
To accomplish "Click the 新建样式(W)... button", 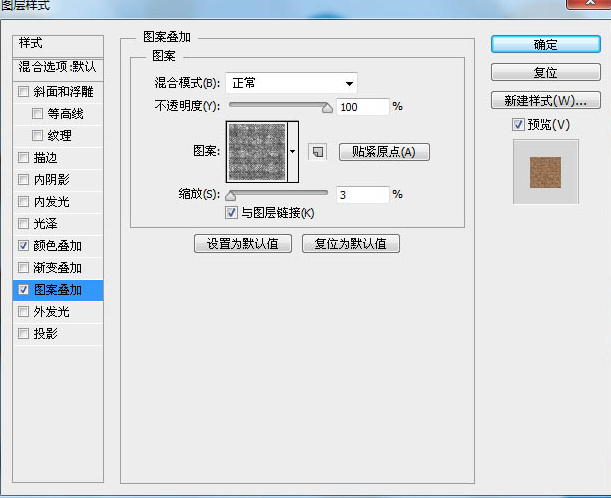I will (x=546, y=101).
